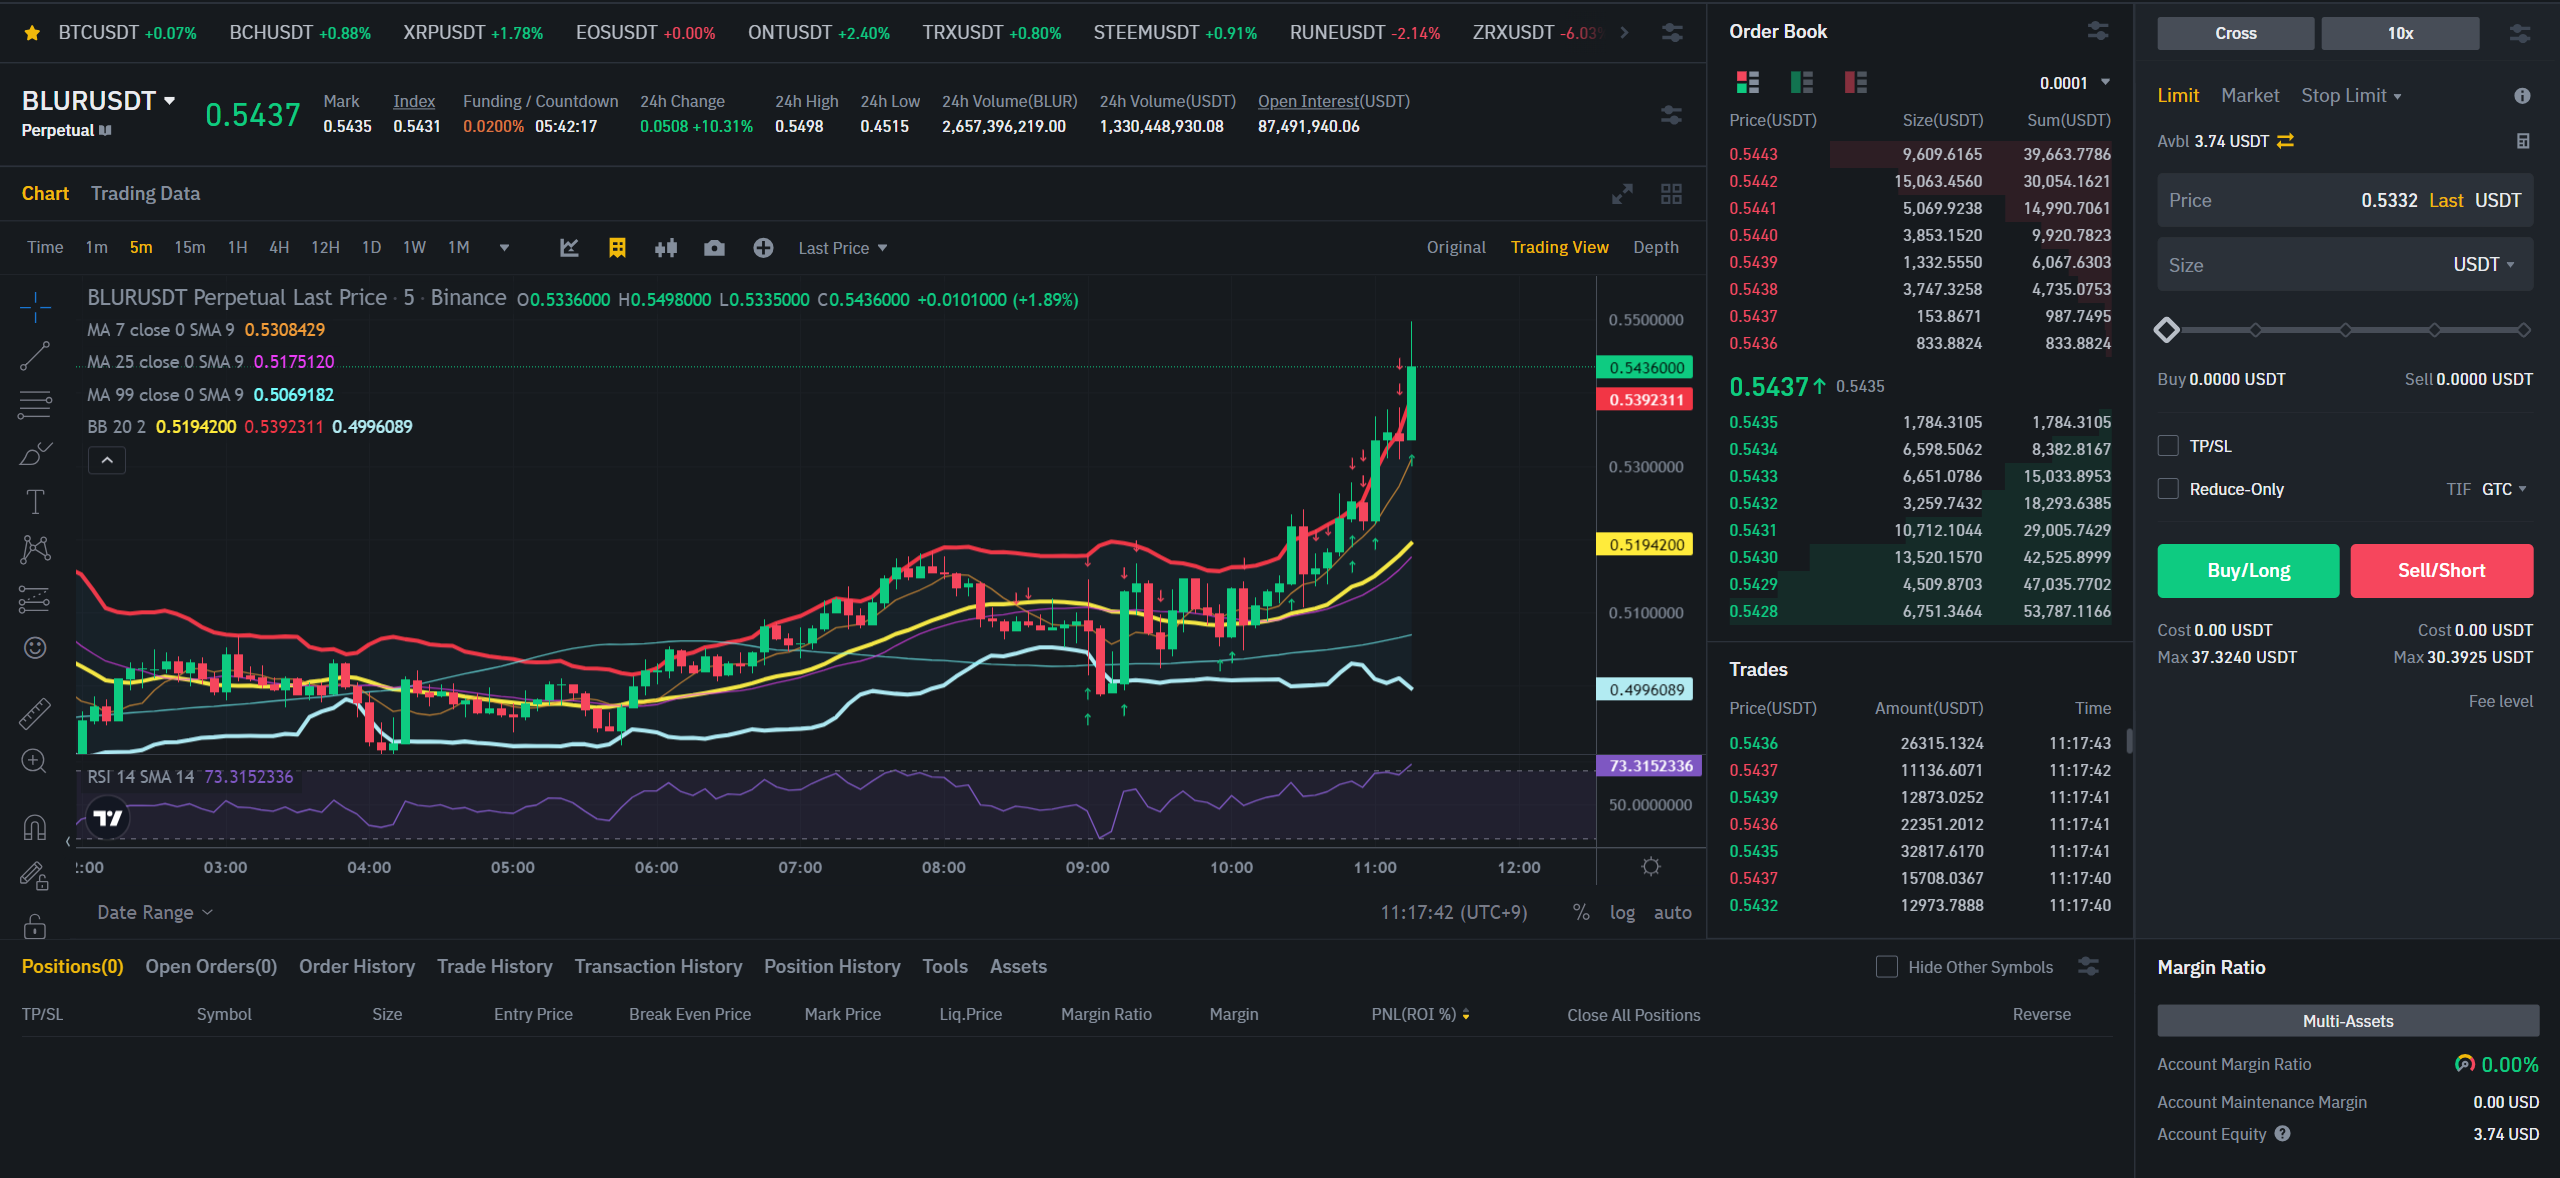The width and height of the screenshot is (2560, 1178).
Task: Check Hide Other Symbols
Action: point(1887,967)
